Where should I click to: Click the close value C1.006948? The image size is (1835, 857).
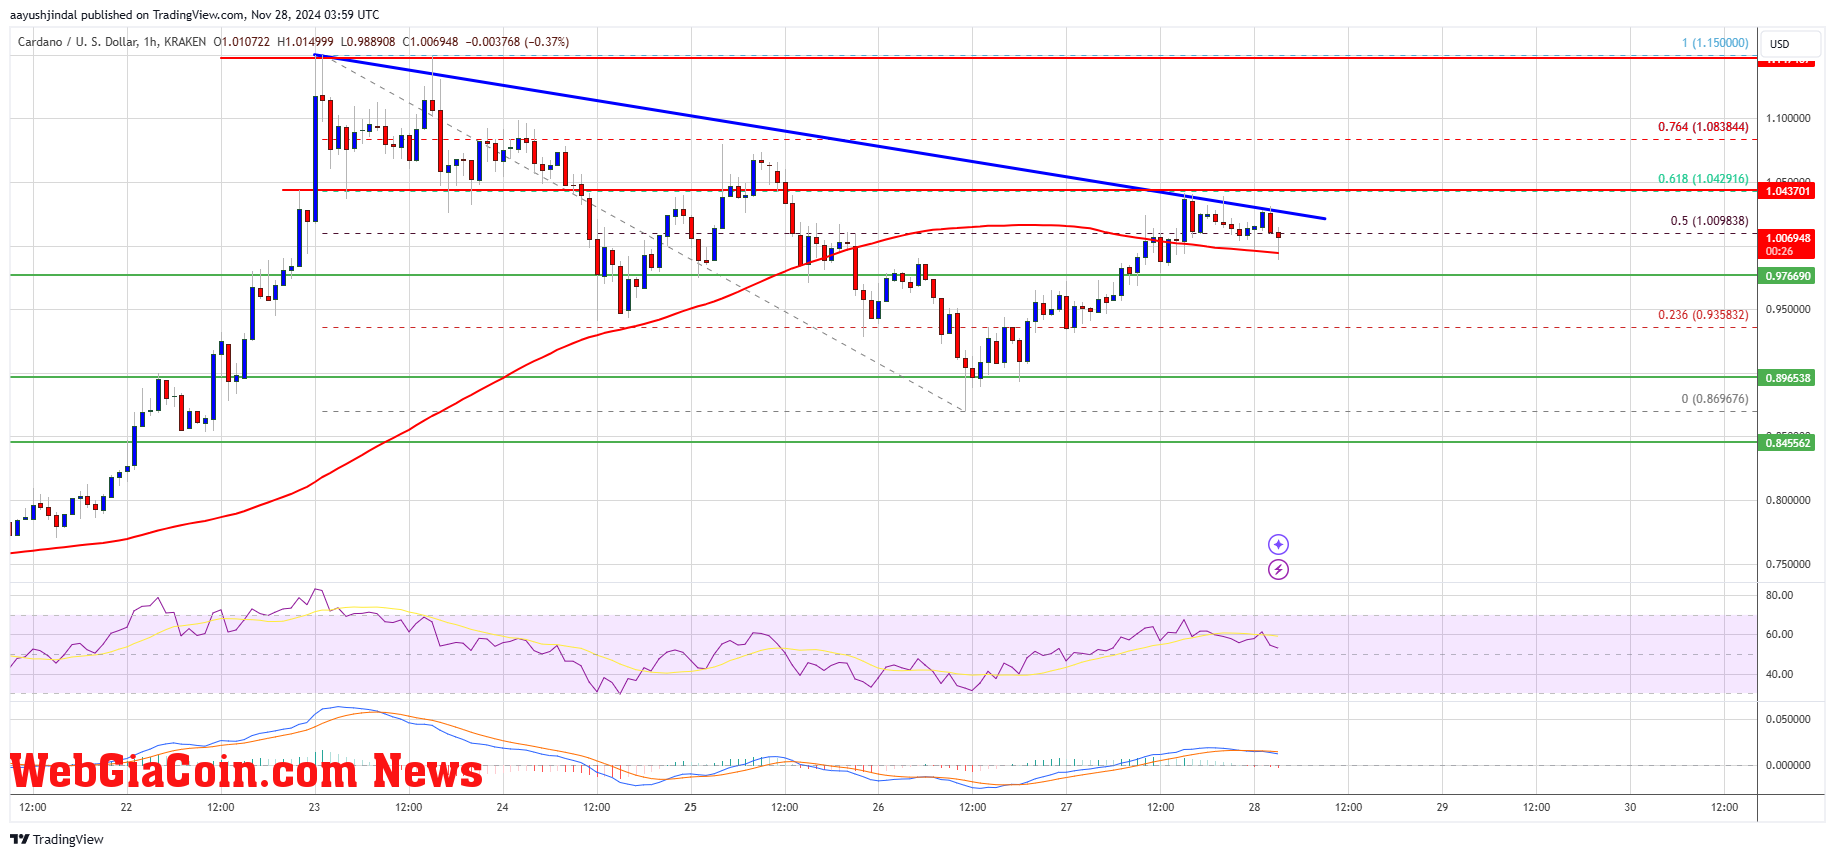click(431, 42)
